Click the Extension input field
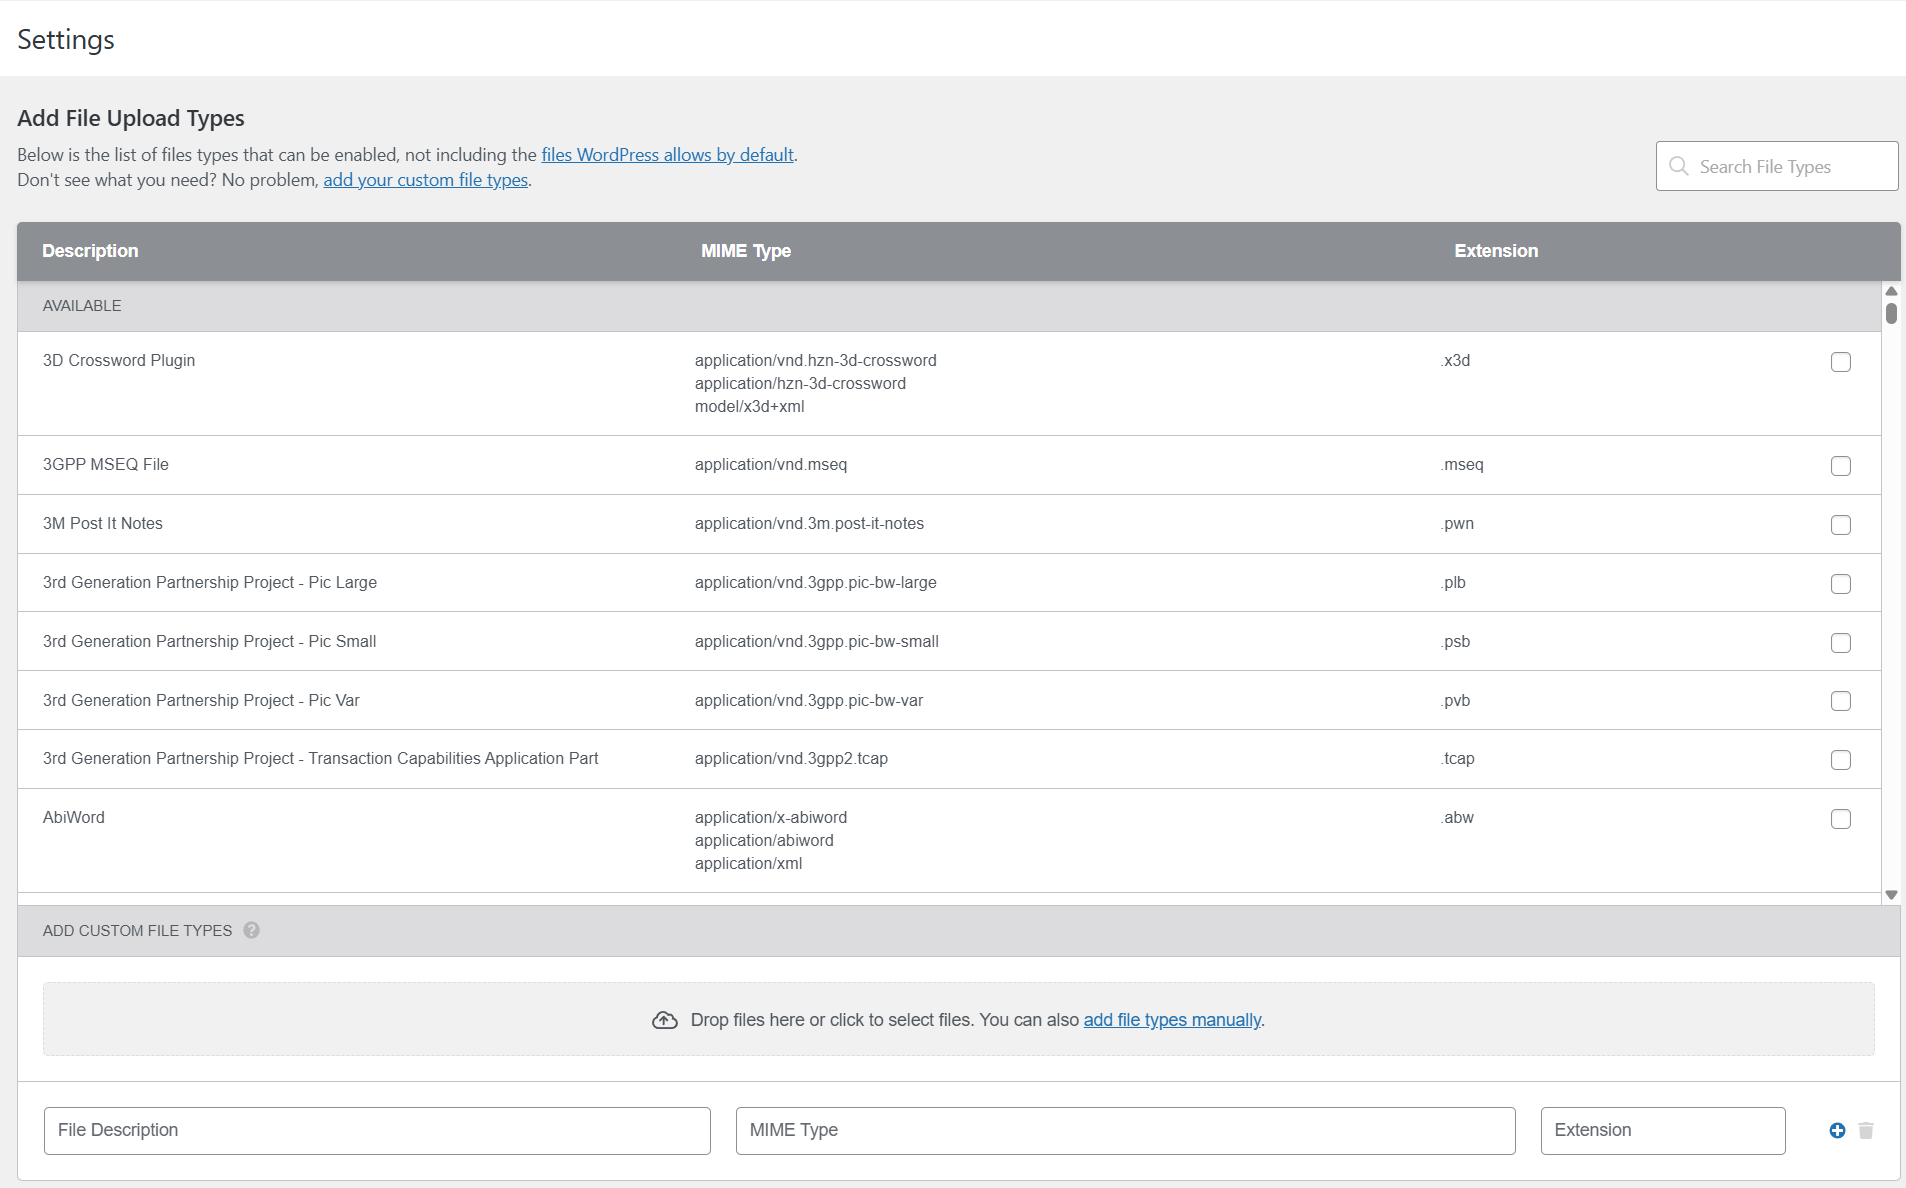 pos(1662,1130)
